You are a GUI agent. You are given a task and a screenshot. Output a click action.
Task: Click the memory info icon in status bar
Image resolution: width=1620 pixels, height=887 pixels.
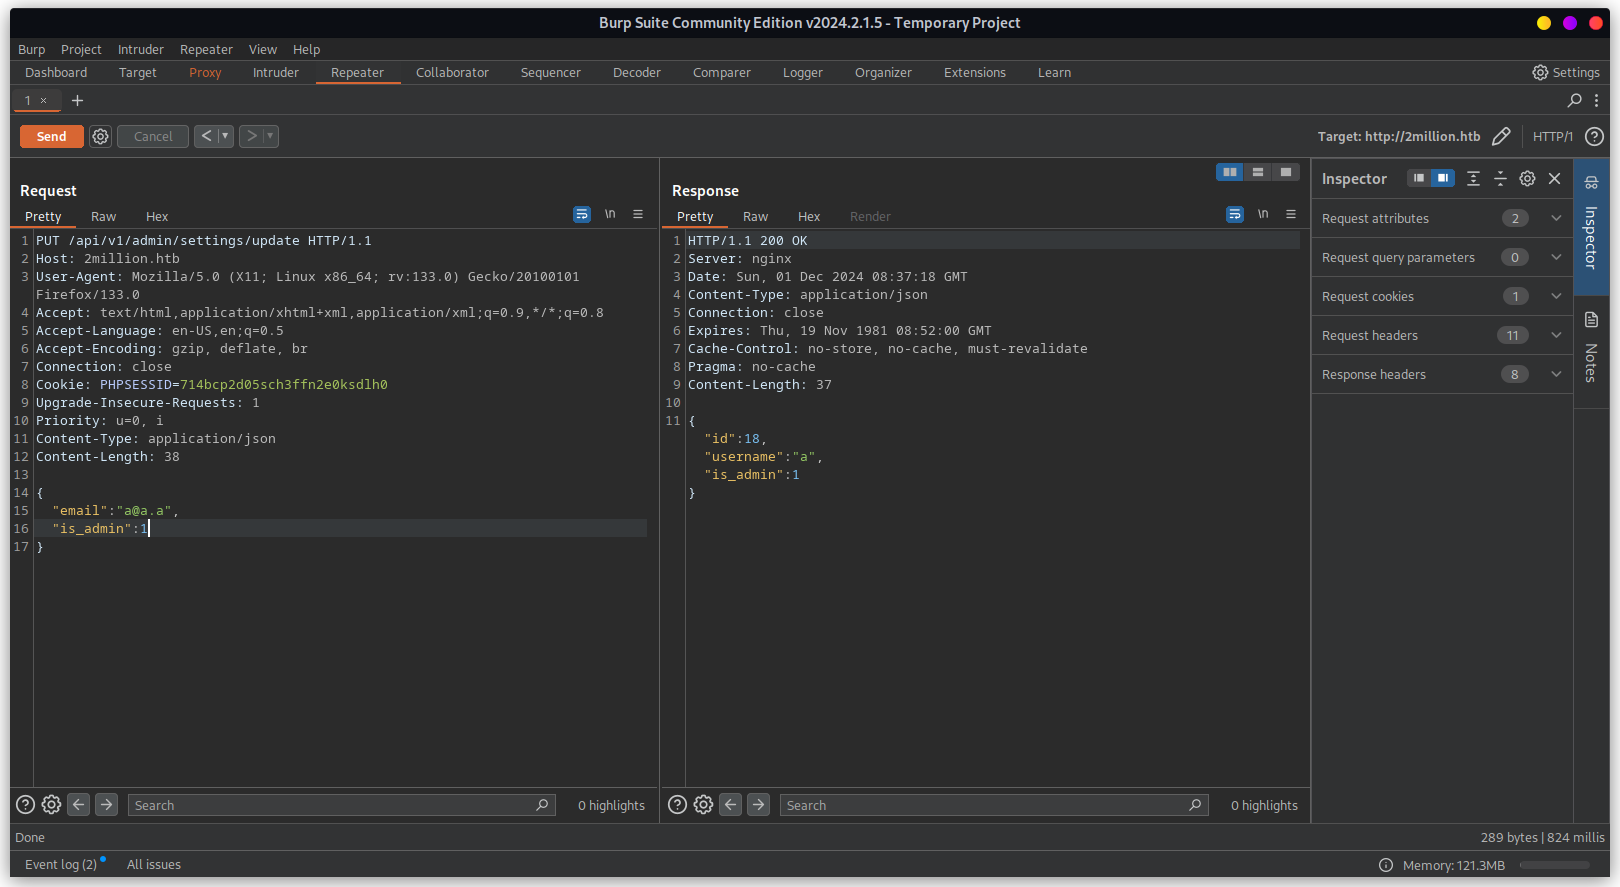1386,865
